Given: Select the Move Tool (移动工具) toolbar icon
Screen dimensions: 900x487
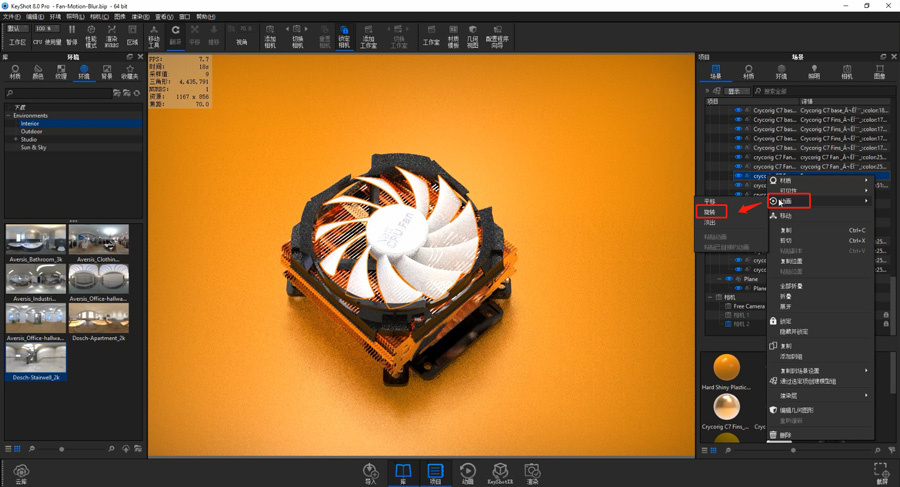Looking at the screenshot, I should tap(154, 36).
